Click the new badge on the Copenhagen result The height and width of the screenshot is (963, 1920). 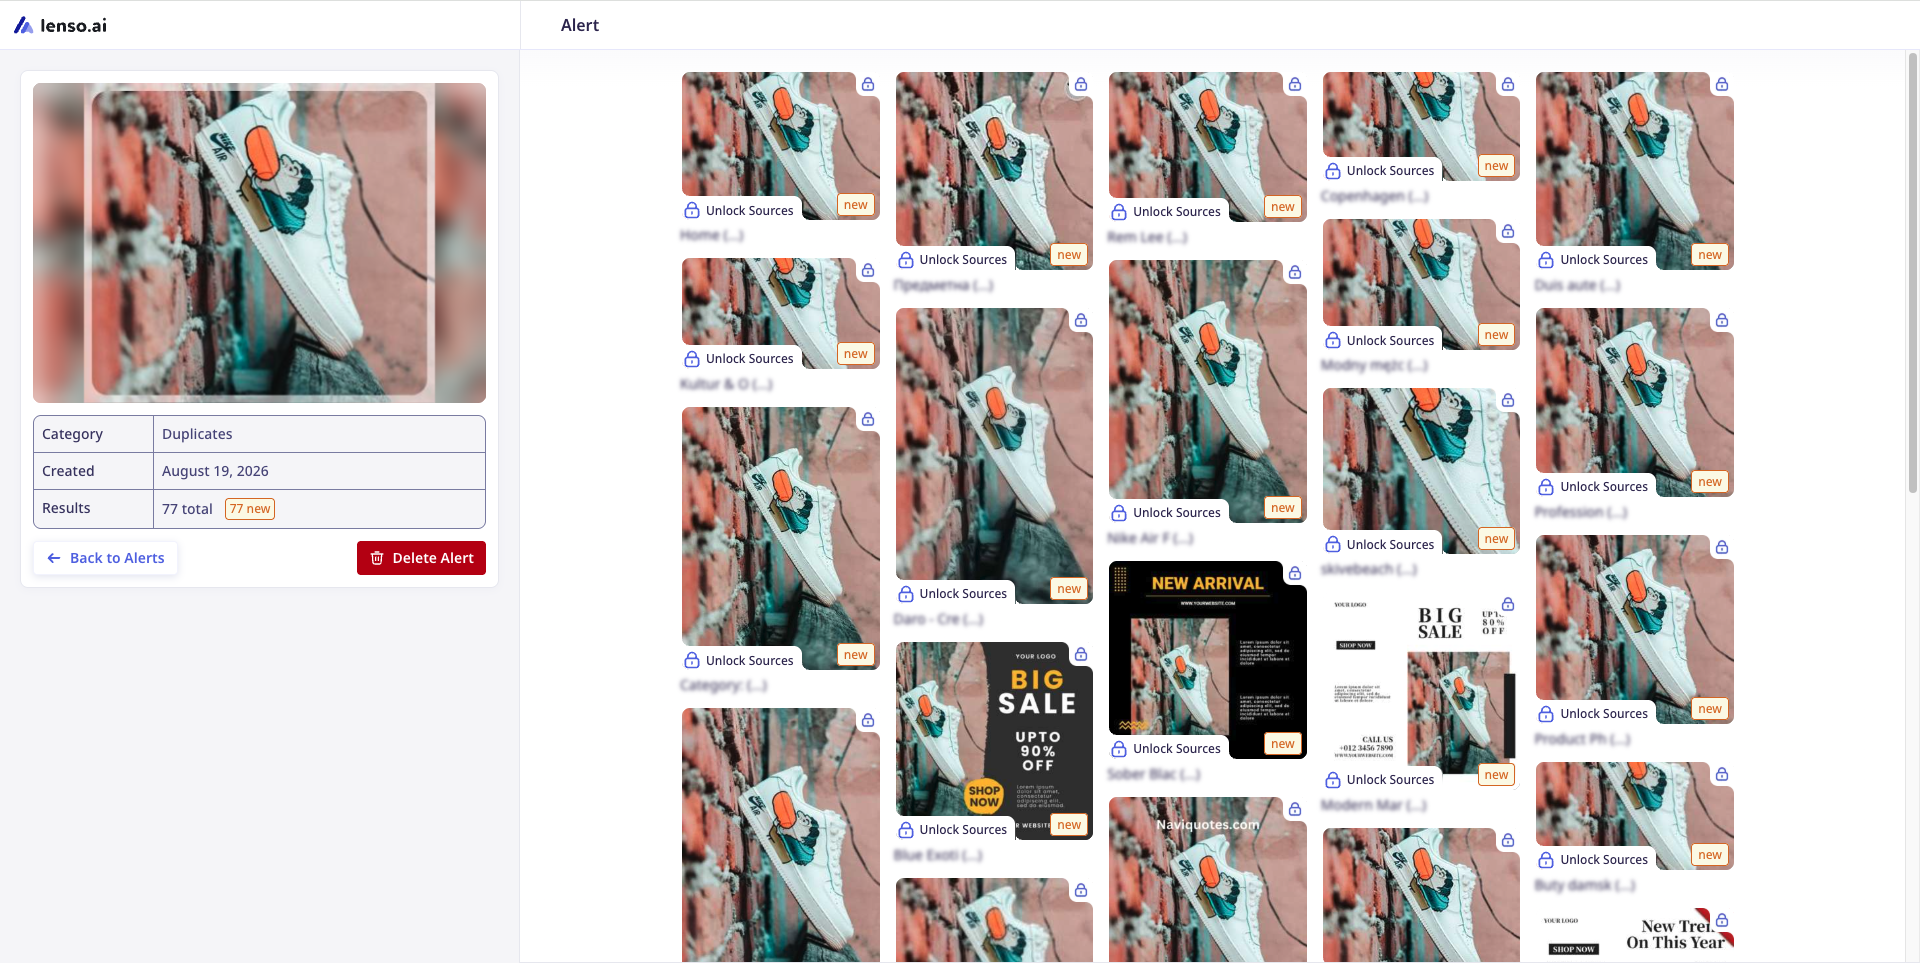[1497, 166]
